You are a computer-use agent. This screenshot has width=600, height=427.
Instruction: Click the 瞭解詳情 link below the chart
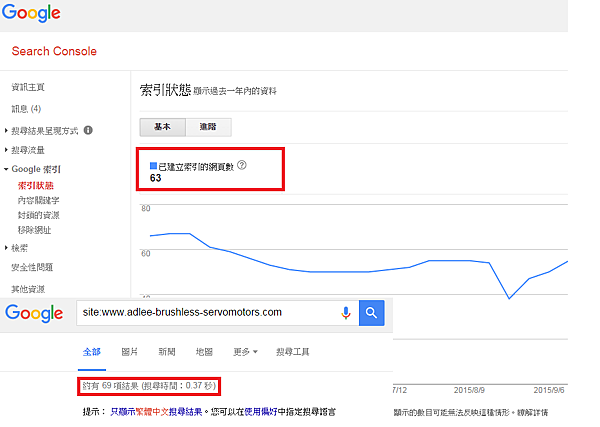(533, 413)
